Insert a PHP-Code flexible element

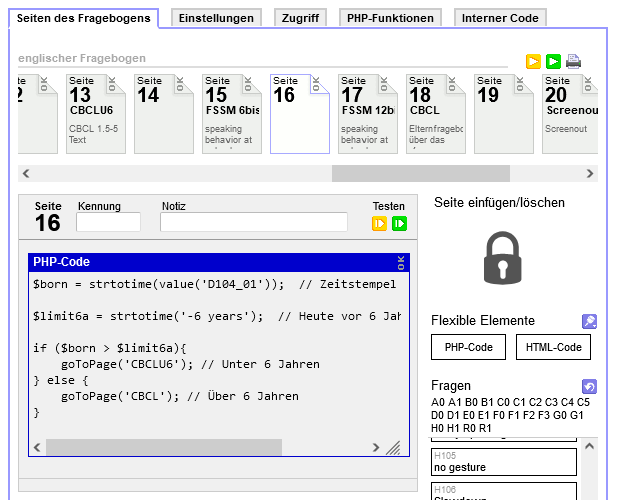pos(468,347)
